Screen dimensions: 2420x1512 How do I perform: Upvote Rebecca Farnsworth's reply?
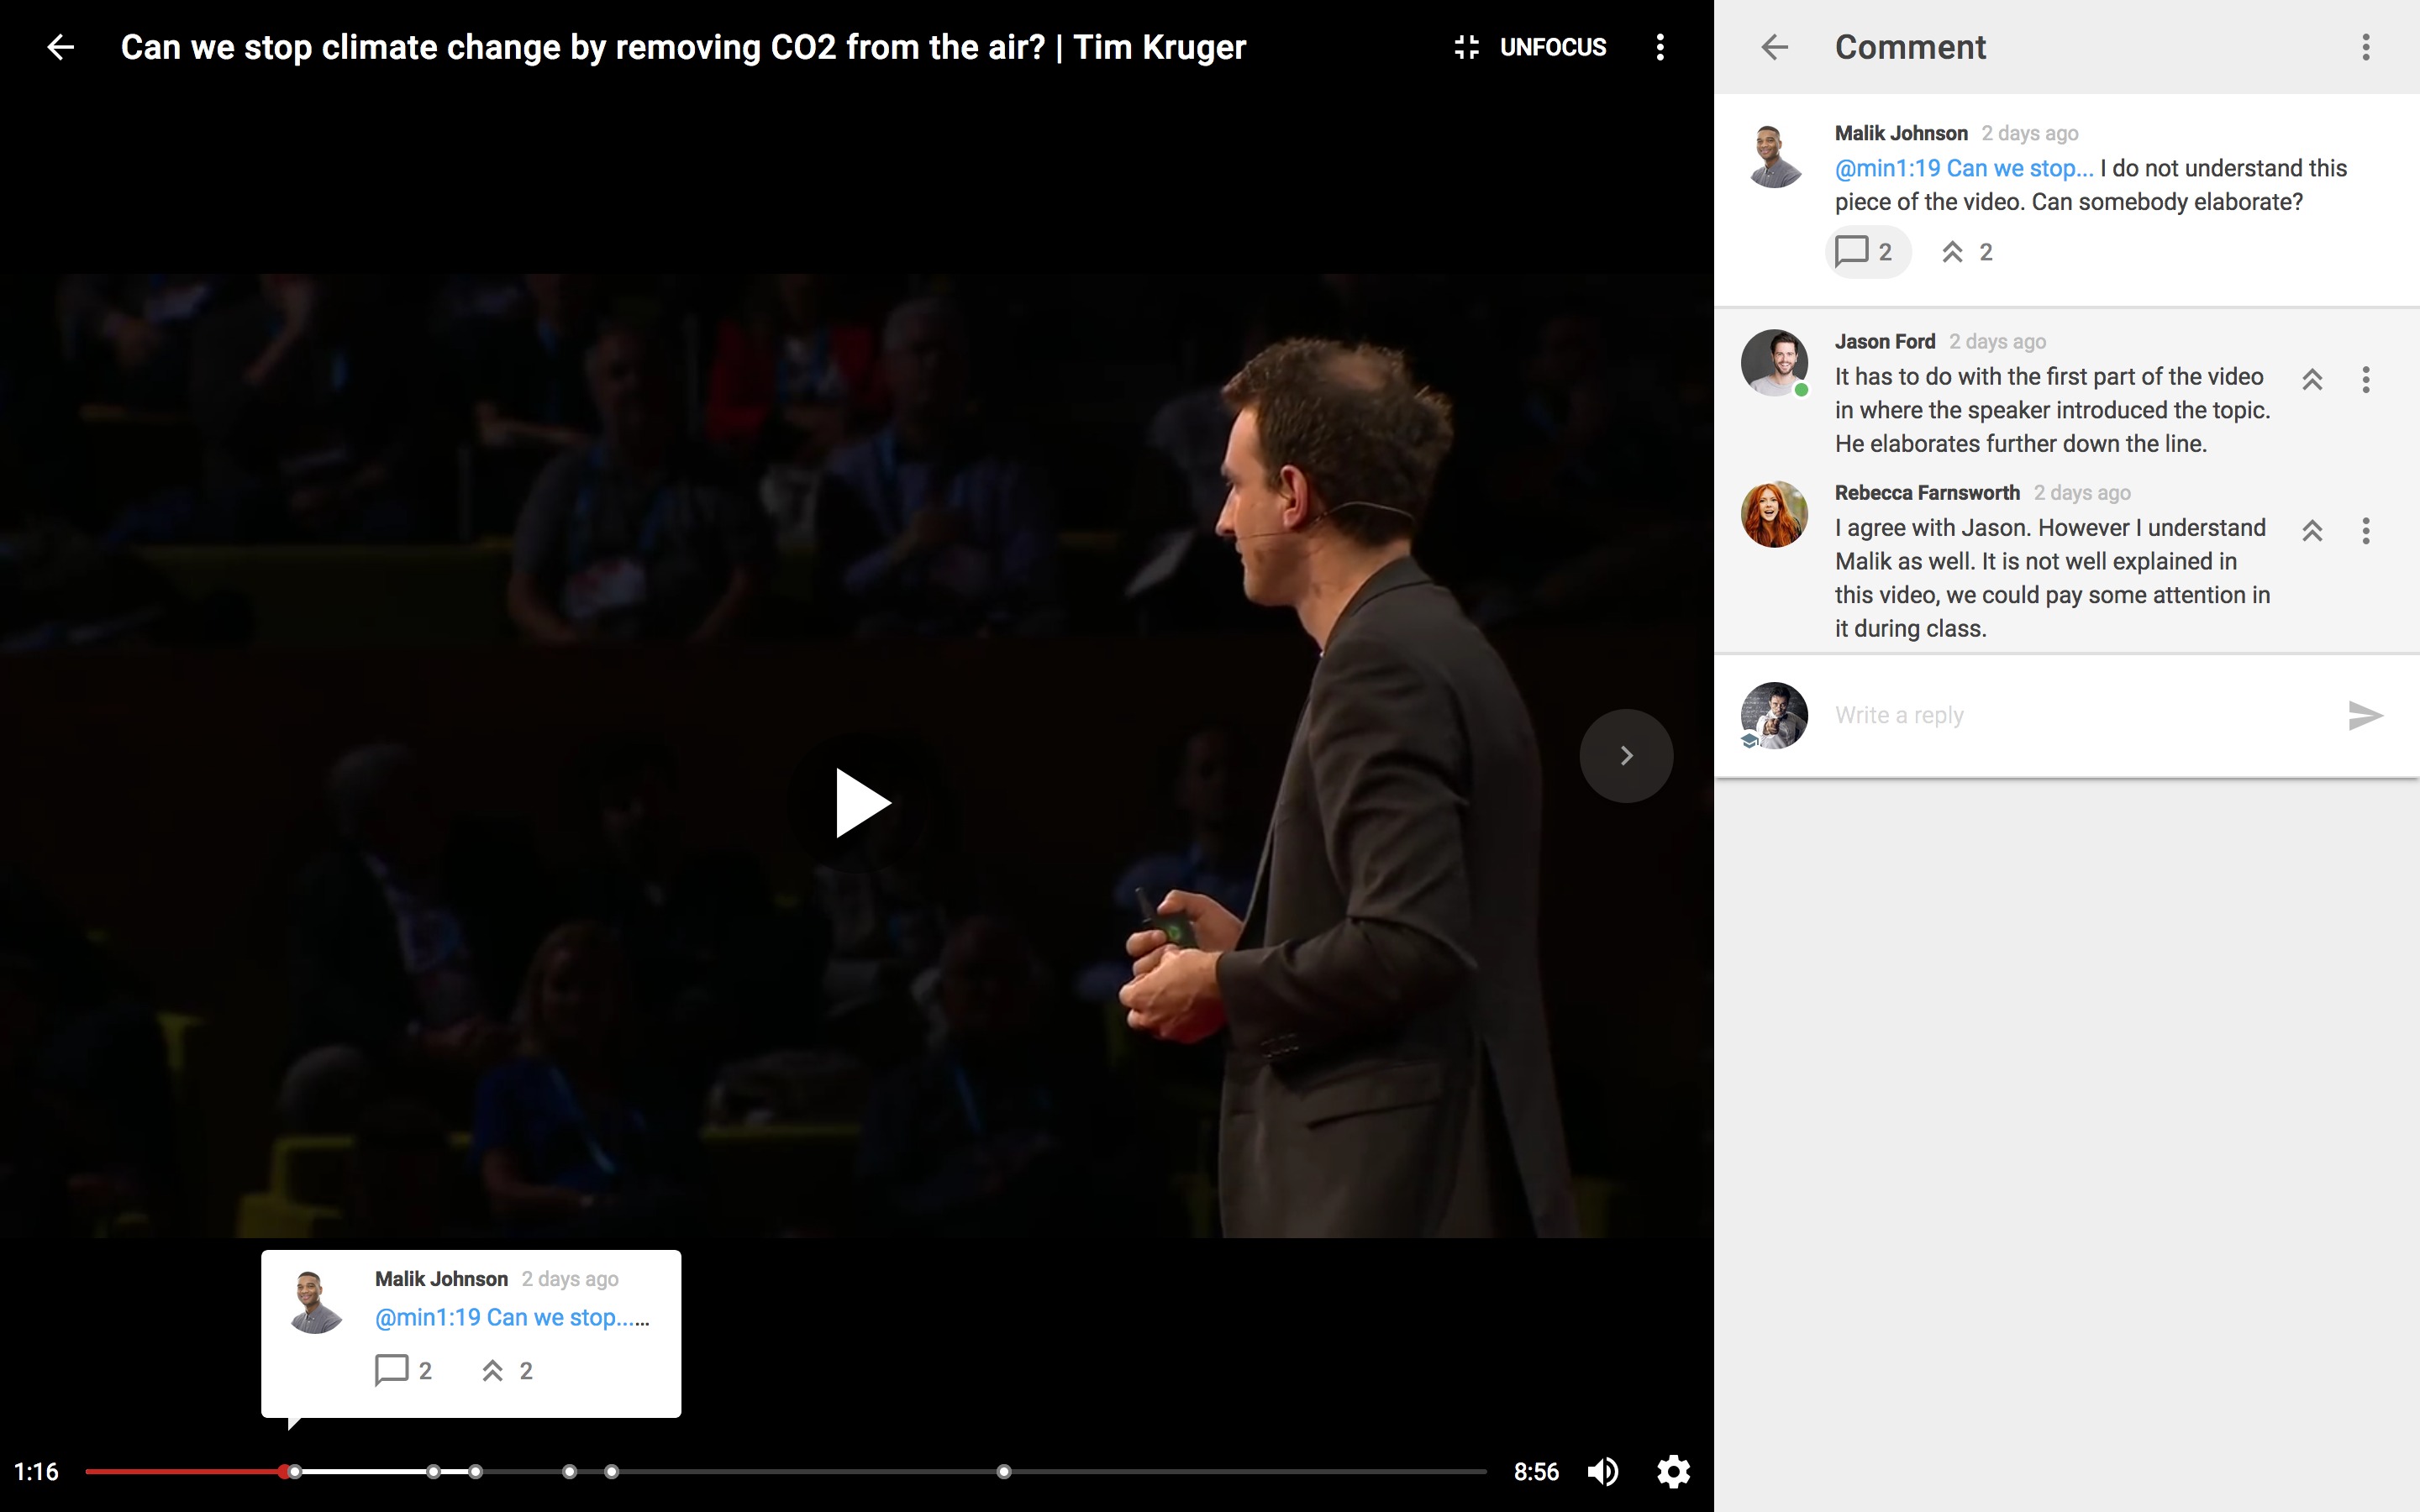(2312, 531)
